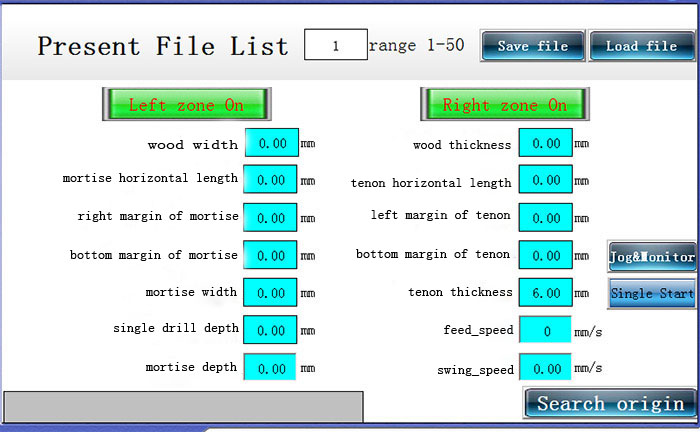Select the wood width value field
Image resolution: width=700 pixels, height=432 pixels.
pos(272,143)
